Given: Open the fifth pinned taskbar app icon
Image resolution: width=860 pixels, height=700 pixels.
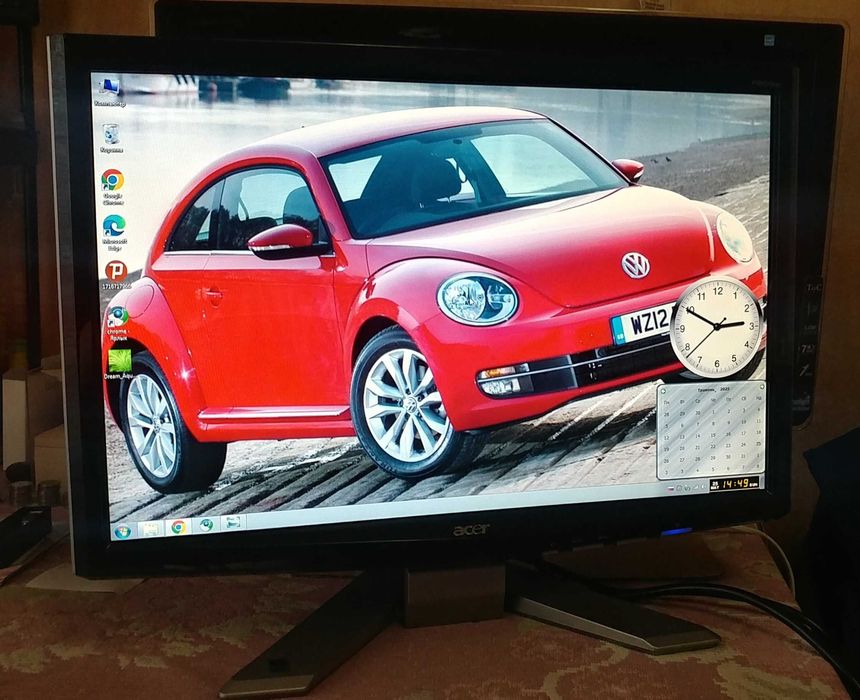Looking at the screenshot, I should (233, 522).
